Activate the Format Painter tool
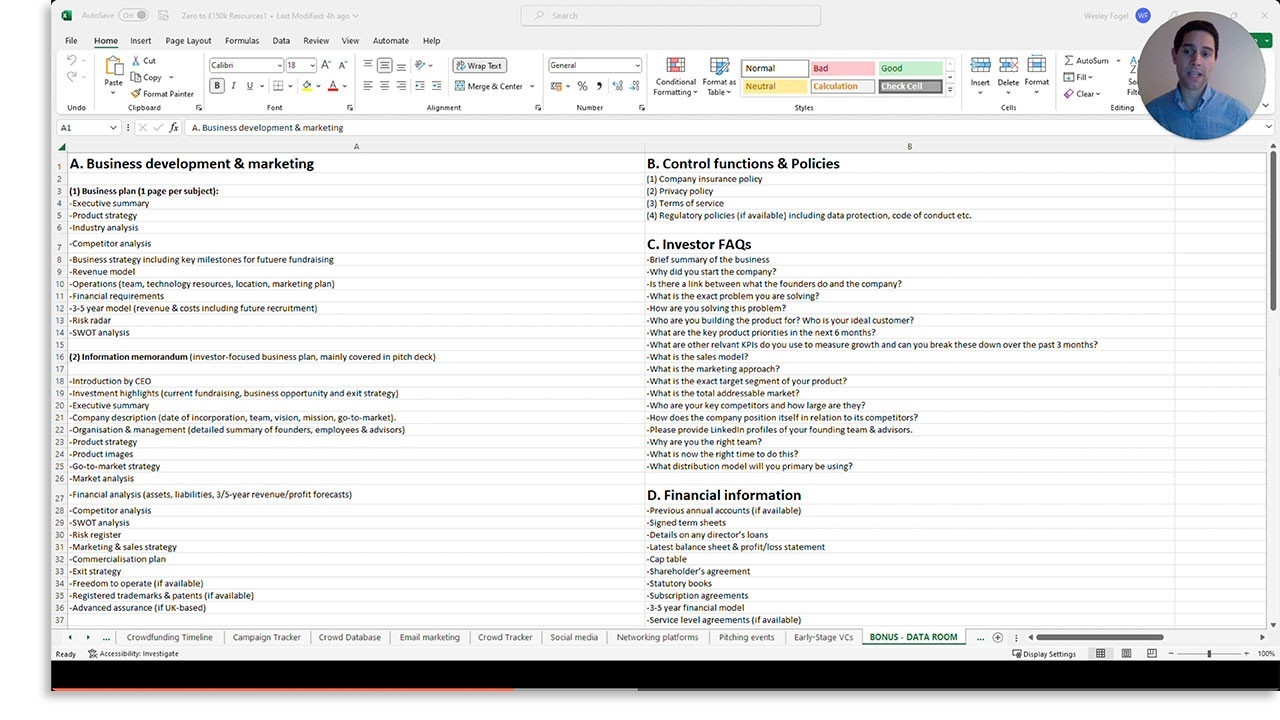1280x720 pixels. 162,94
